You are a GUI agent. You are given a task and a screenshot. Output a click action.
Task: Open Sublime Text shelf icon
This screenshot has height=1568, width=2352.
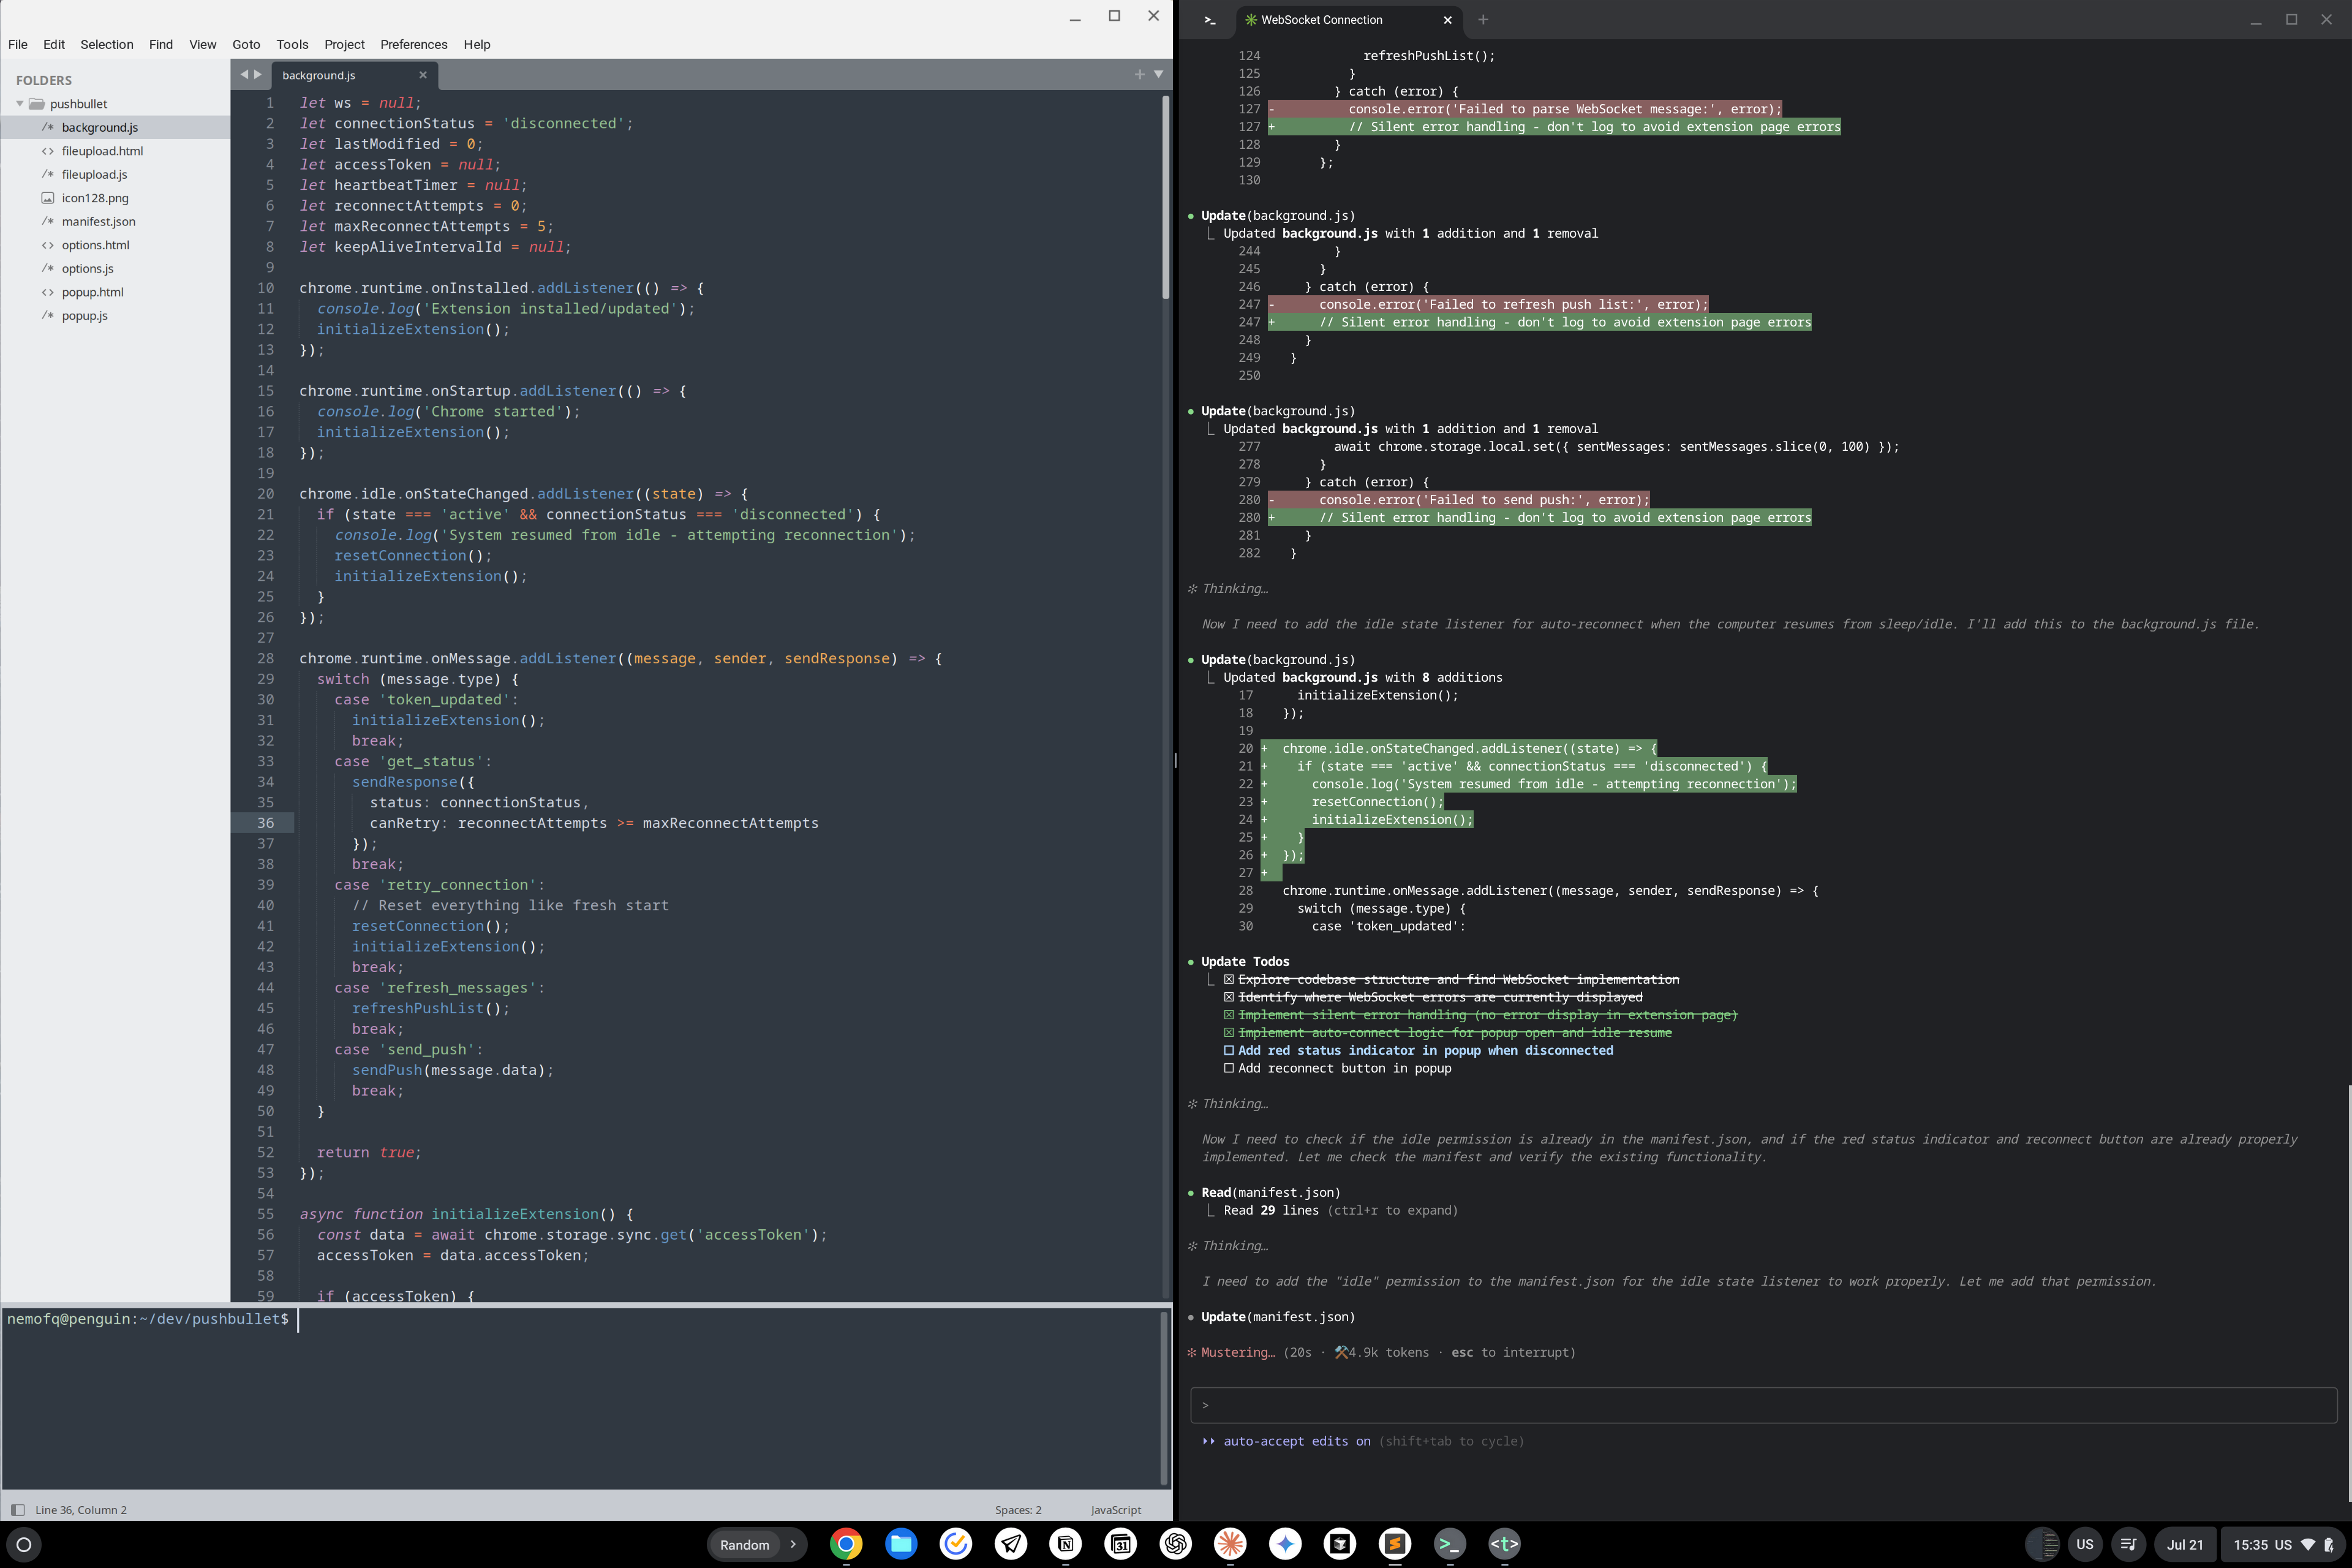pos(1395,1544)
